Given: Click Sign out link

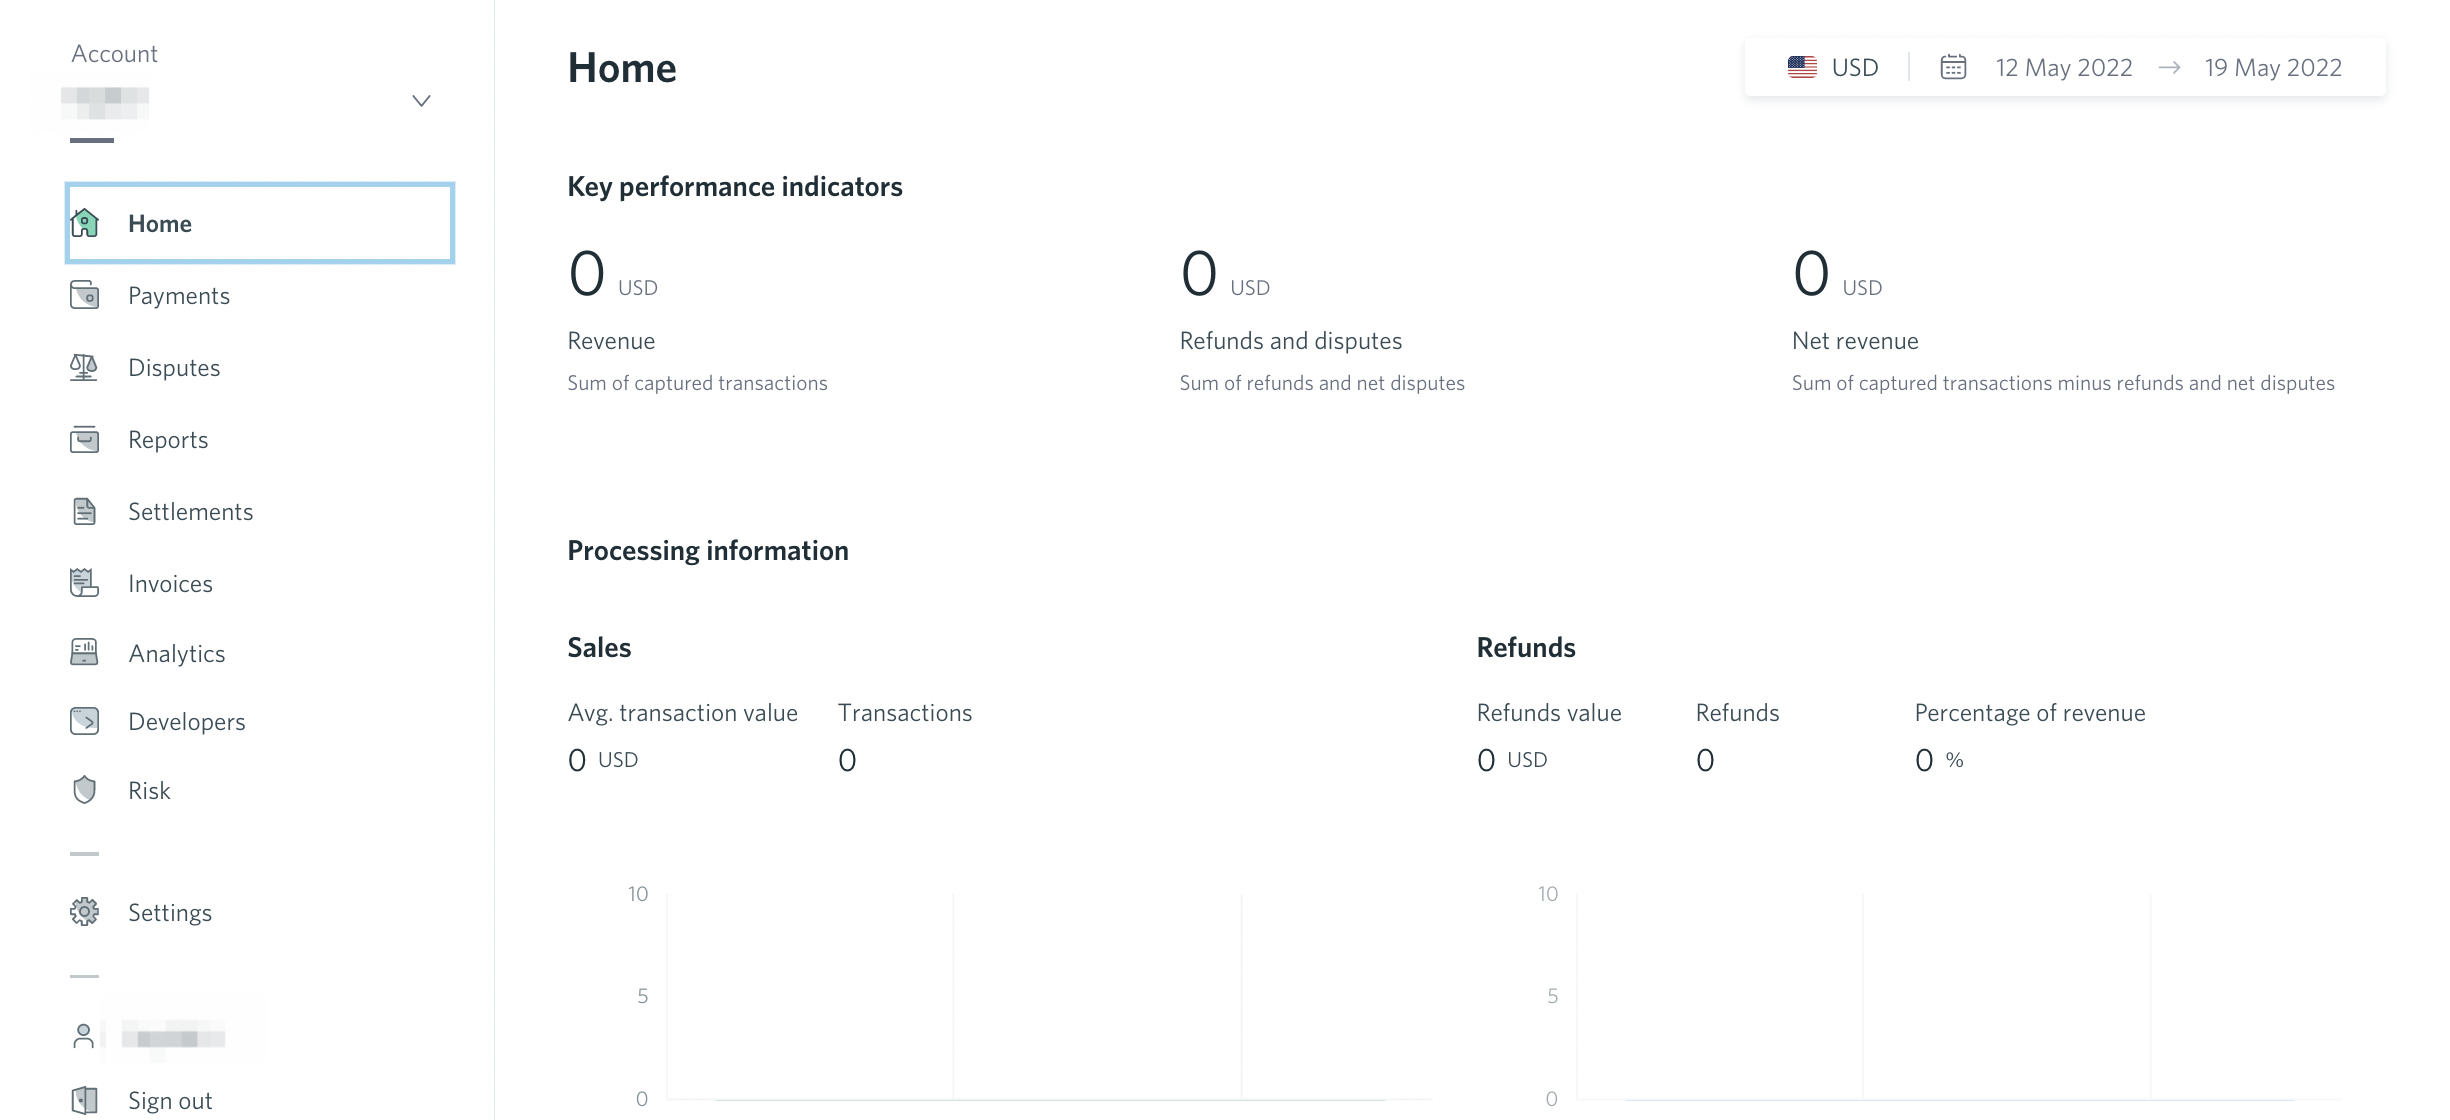Looking at the screenshot, I should pyautogui.click(x=170, y=1101).
